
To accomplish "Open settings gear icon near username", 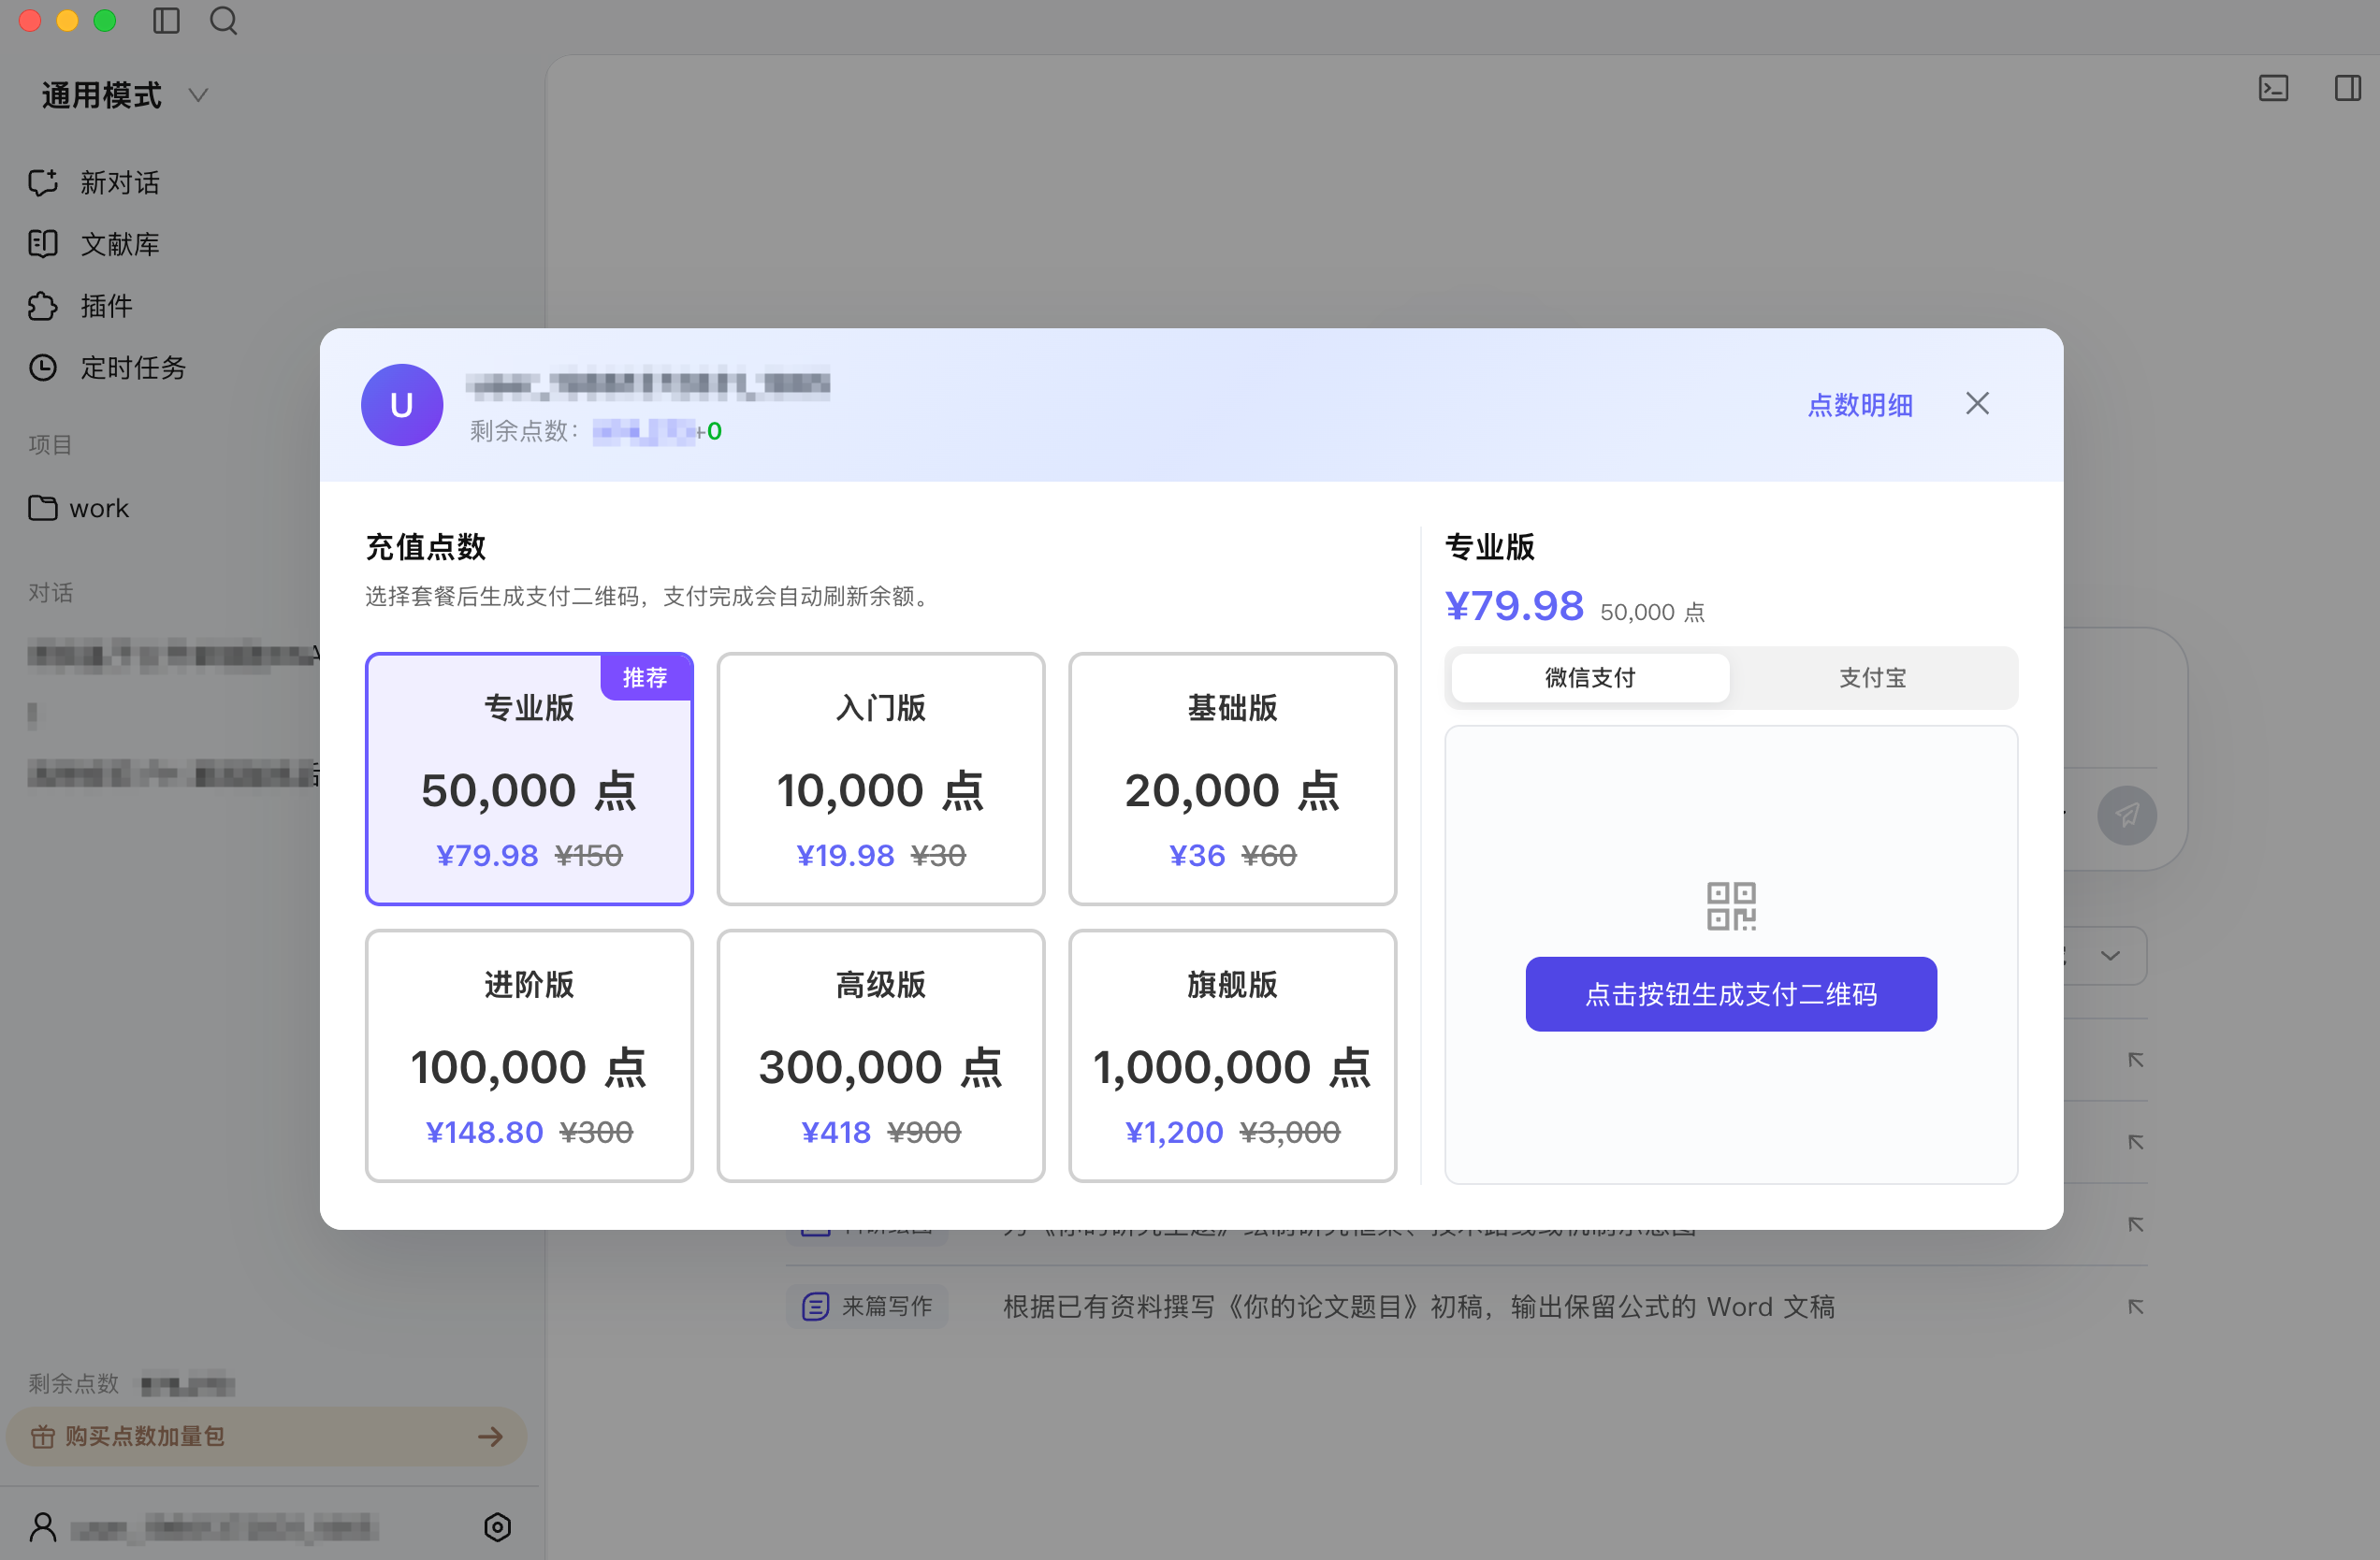I will (x=497, y=1526).
